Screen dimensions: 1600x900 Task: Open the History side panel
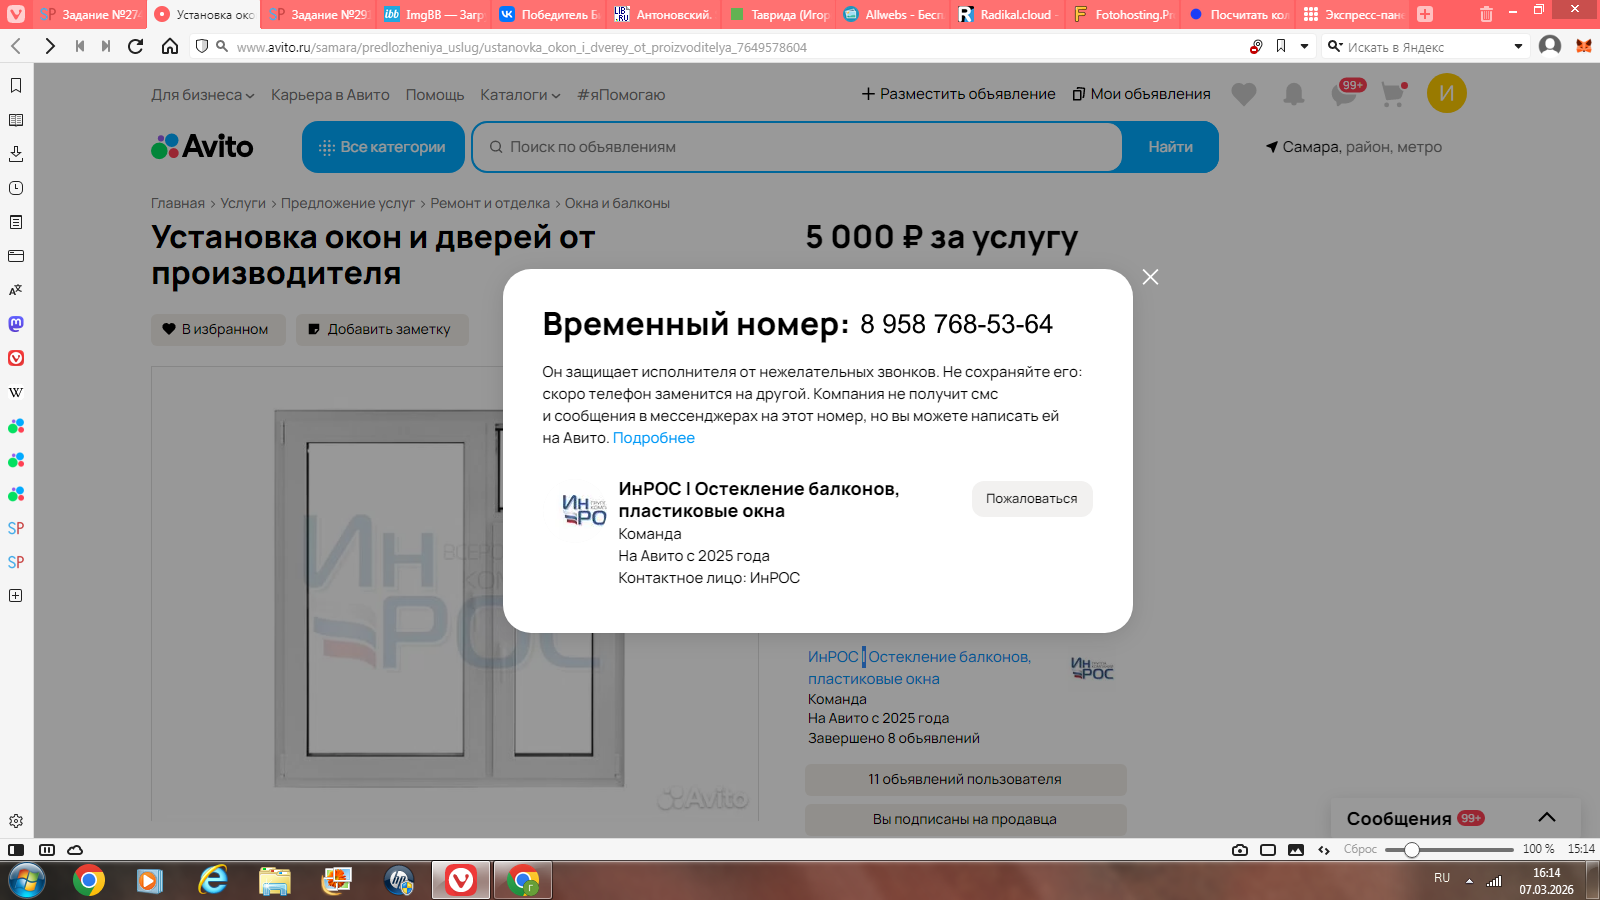coord(16,188)
